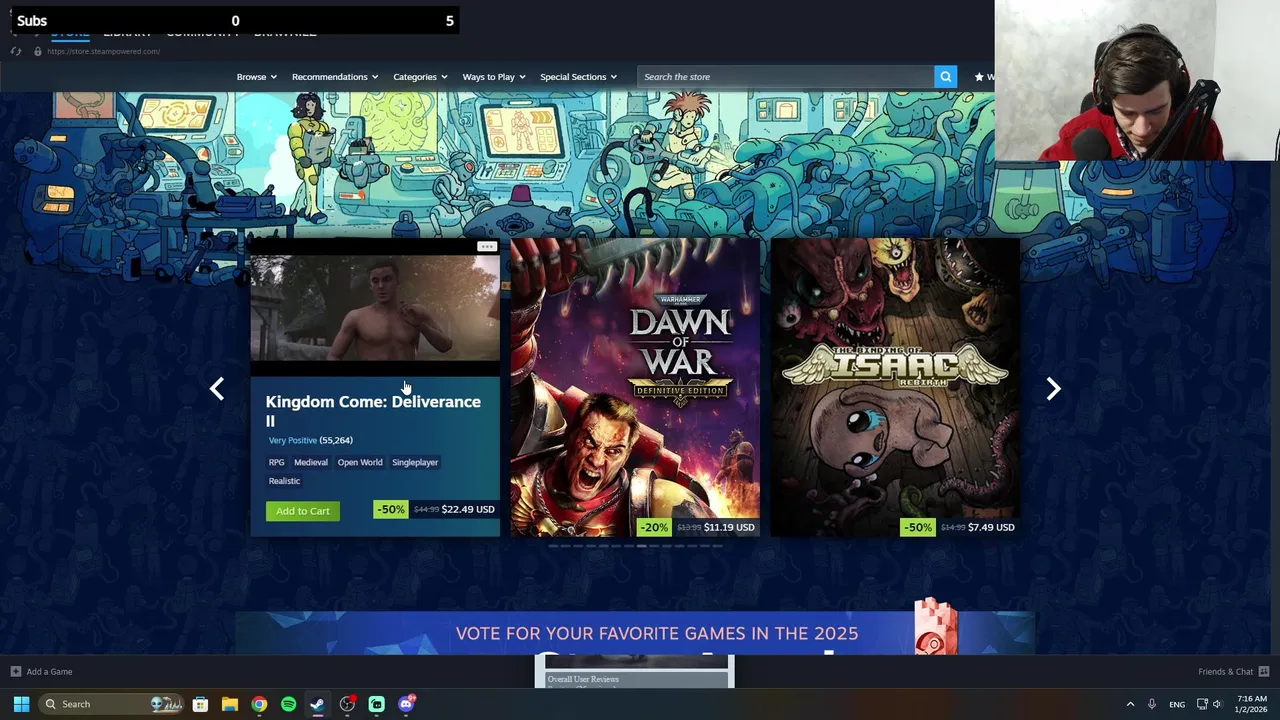1280x720 pixels.
Task: Click the -50% badge on Kingdom Come
Action: pos(390,509)
